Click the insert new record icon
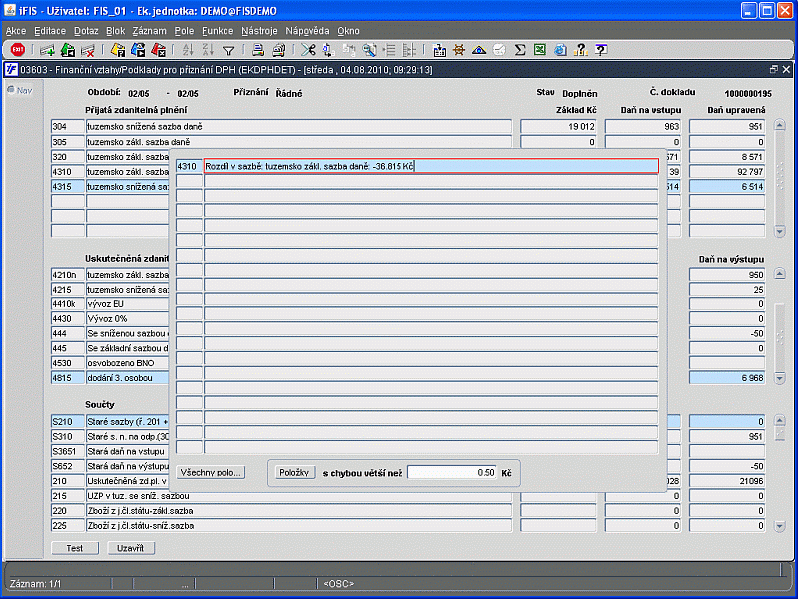The image size is (798, 599). pos(47,50)
